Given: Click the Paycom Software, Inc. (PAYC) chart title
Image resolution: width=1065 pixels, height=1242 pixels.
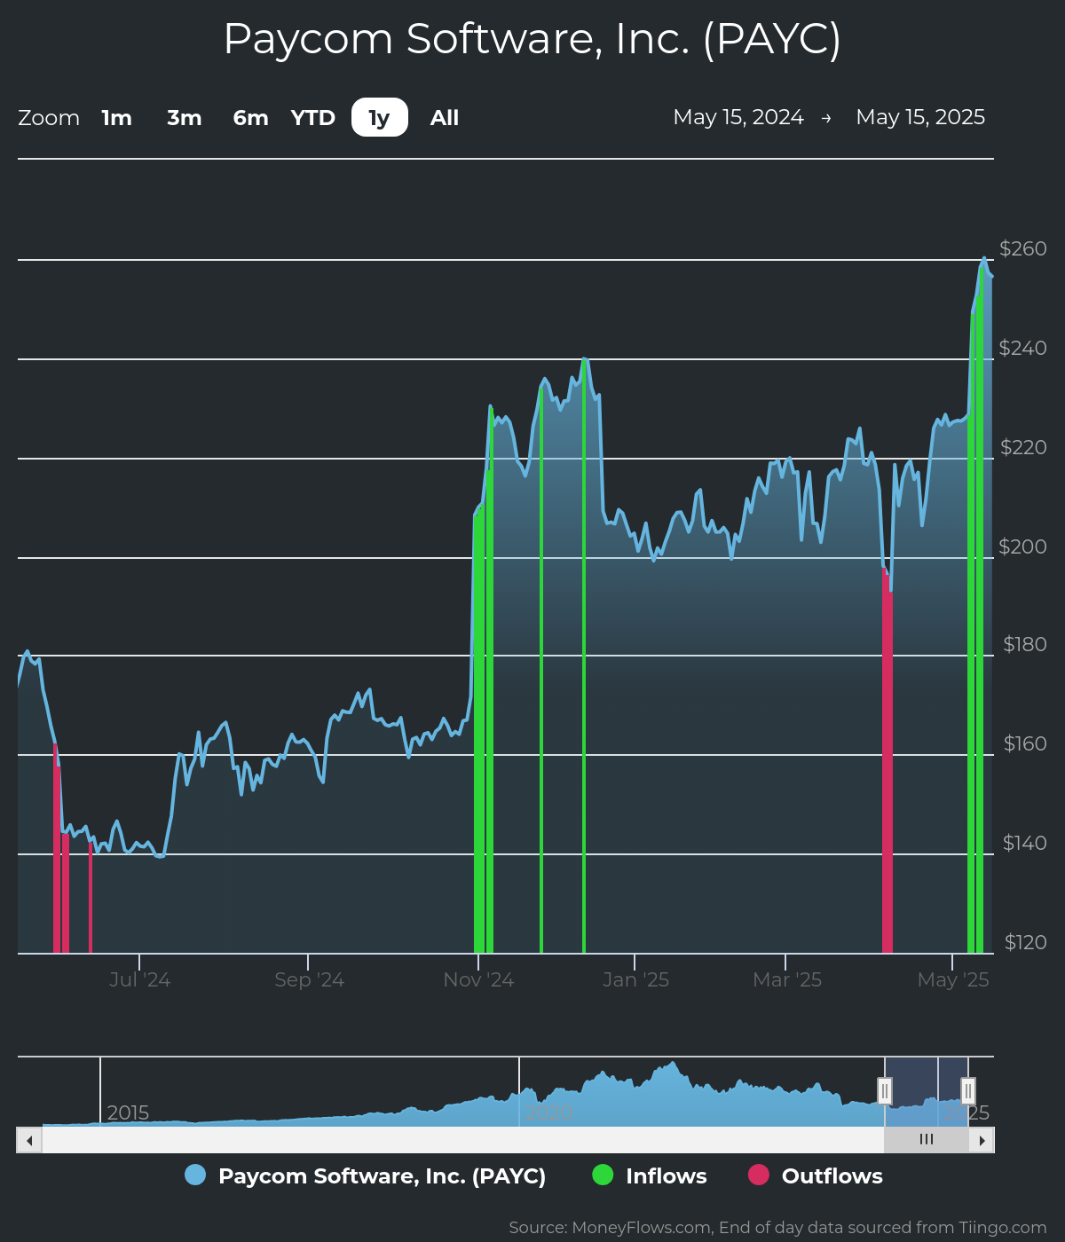Looking at the screenshot, I should point(532,39).
